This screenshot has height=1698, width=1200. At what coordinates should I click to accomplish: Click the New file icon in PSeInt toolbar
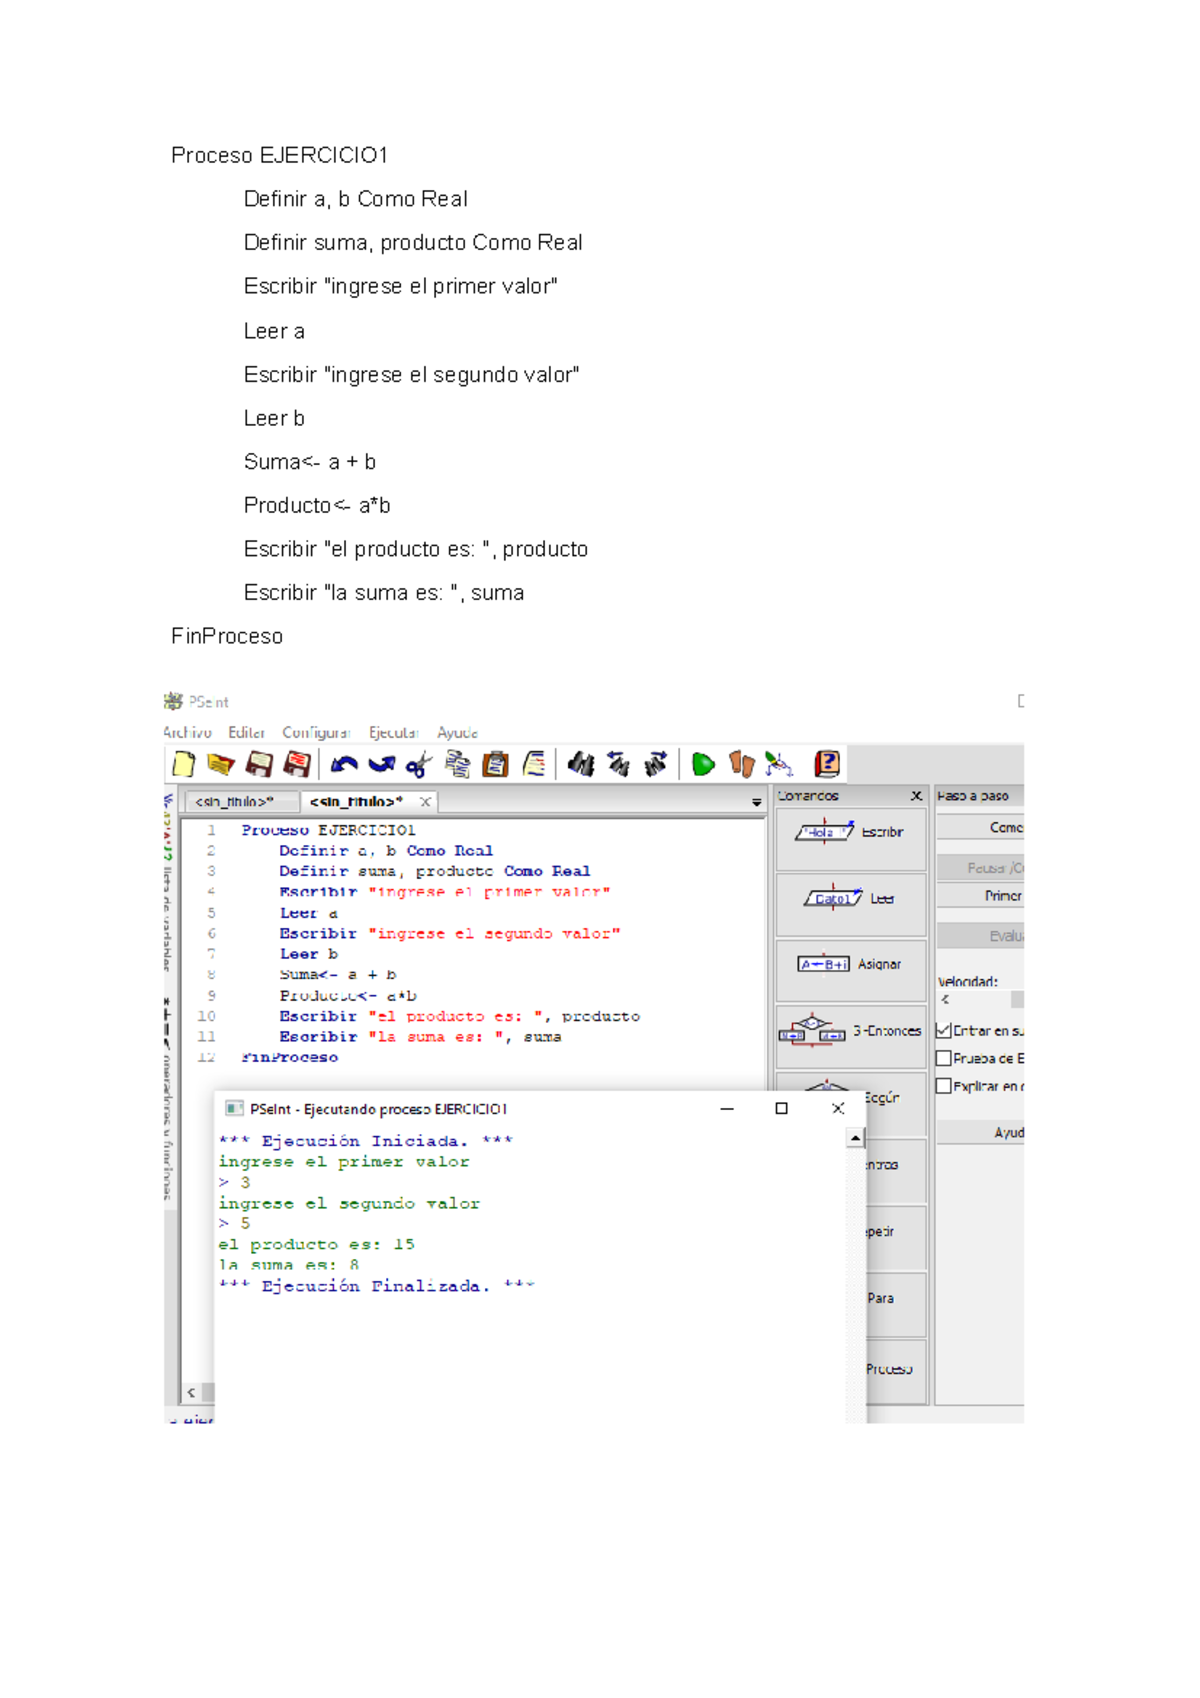tap(184, 764)
